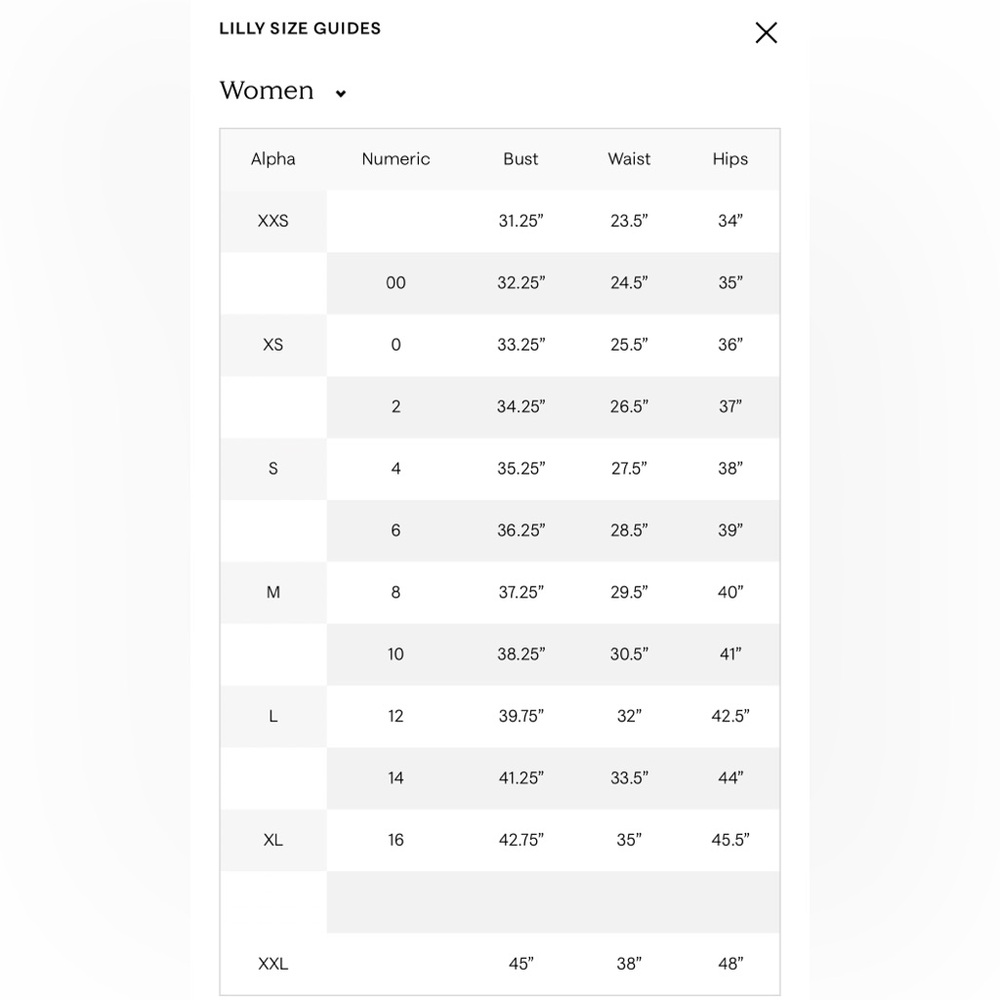The image size is (1000, 1000).
Task: Select the Bust column header
Action: pos(520,159)
